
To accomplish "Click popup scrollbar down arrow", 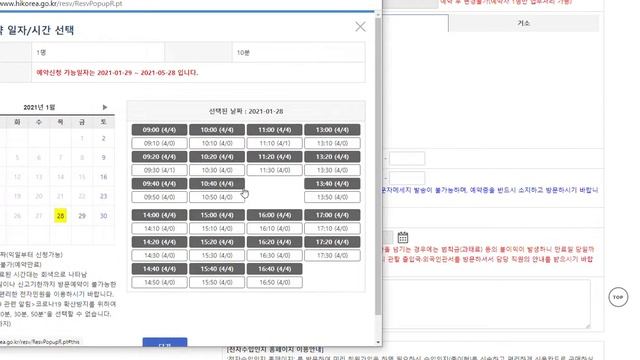I will [378, 342].
